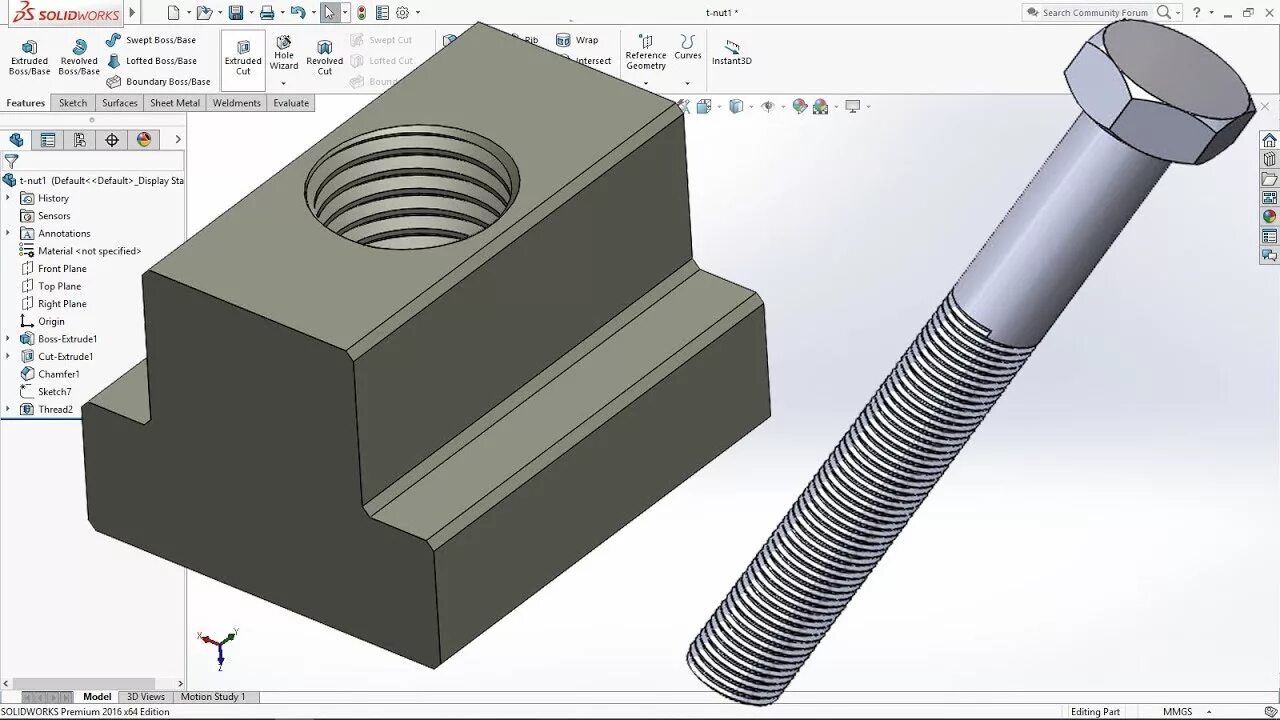Screen dimensions: 1280x720
Task: Open the Weldments tab
Action: click(236, 103)
